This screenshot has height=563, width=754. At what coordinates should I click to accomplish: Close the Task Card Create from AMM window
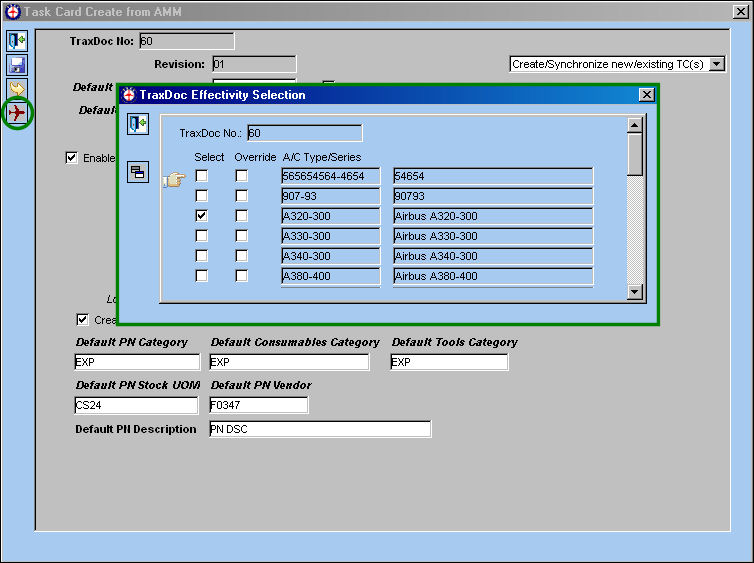(x=741, y=12)
